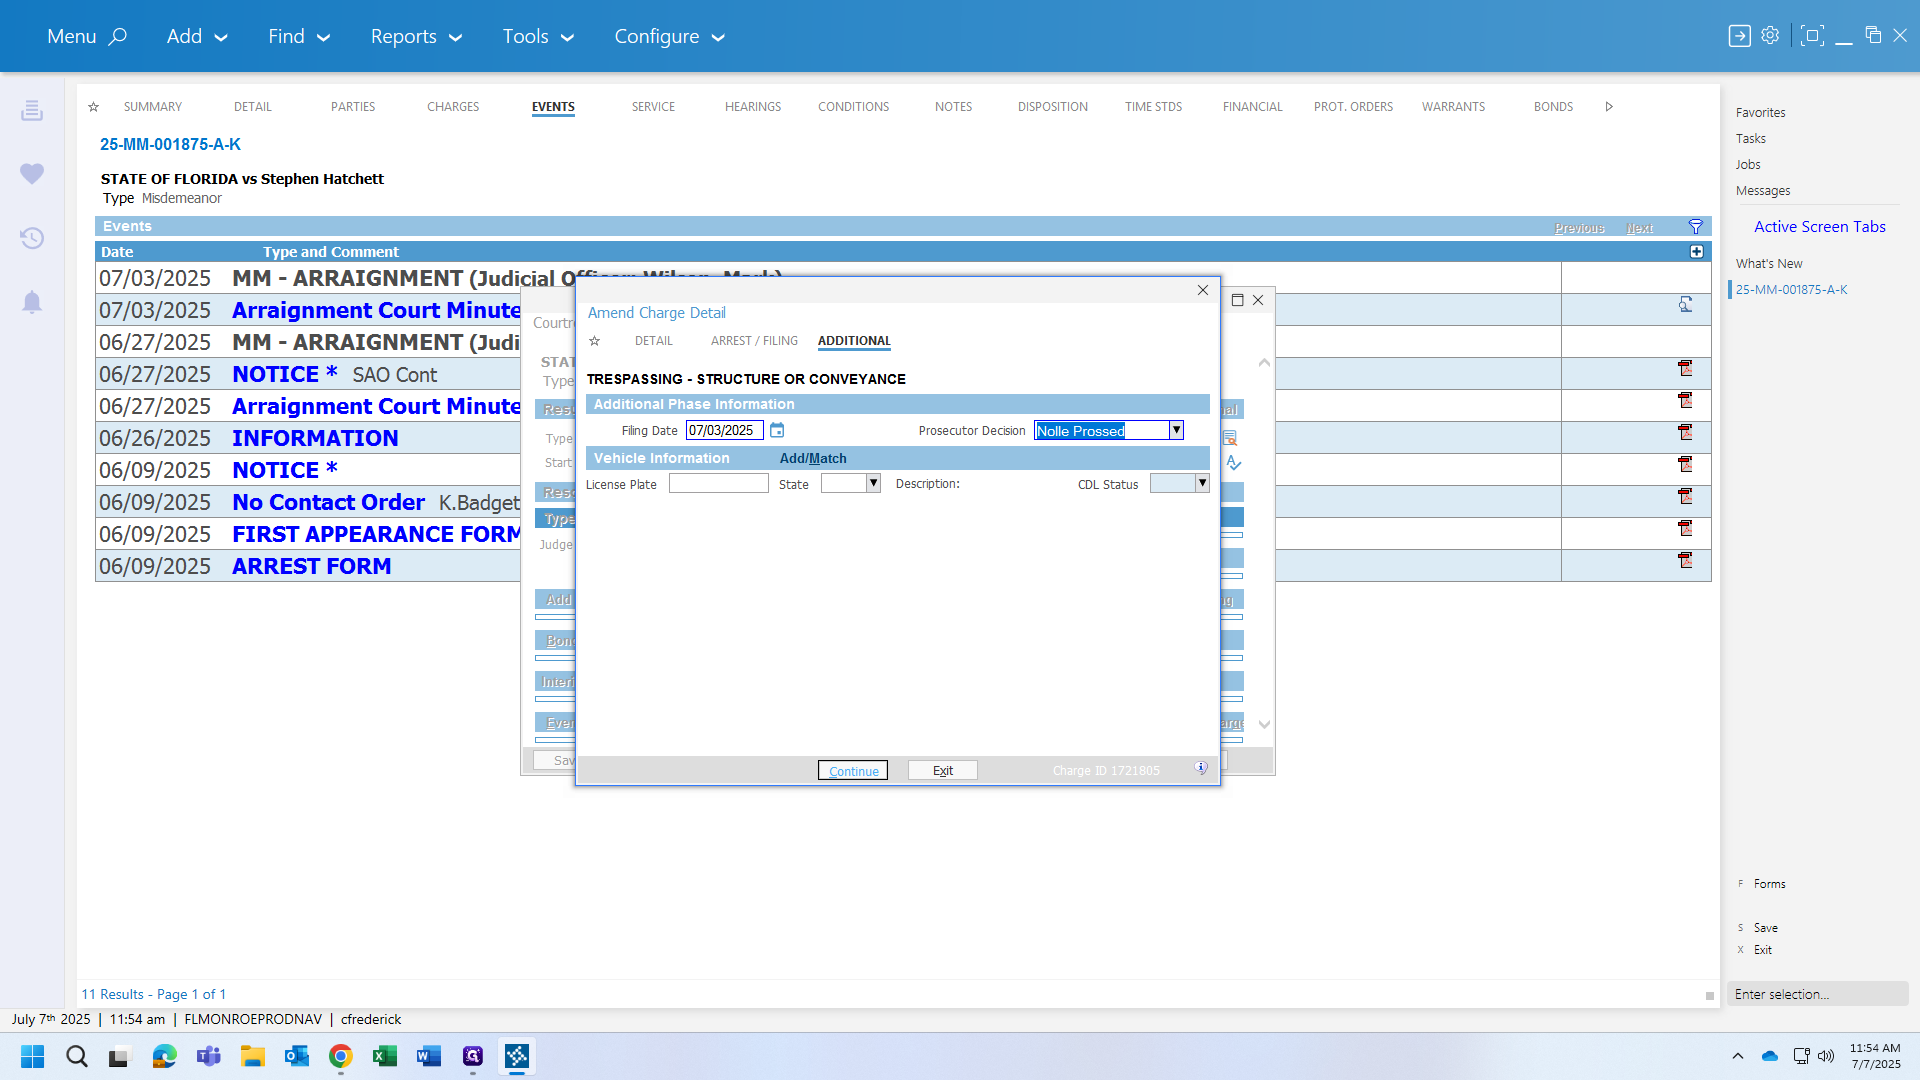The image size is (1920, 1080).
Task: Expand the Find menu
Action: click(x=298, y=36)
